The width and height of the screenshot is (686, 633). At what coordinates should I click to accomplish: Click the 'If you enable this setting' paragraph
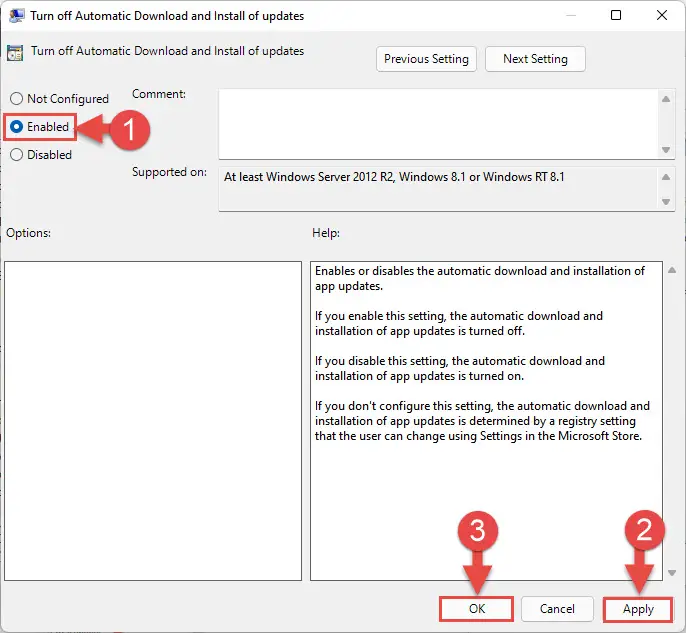pos(458,323)
